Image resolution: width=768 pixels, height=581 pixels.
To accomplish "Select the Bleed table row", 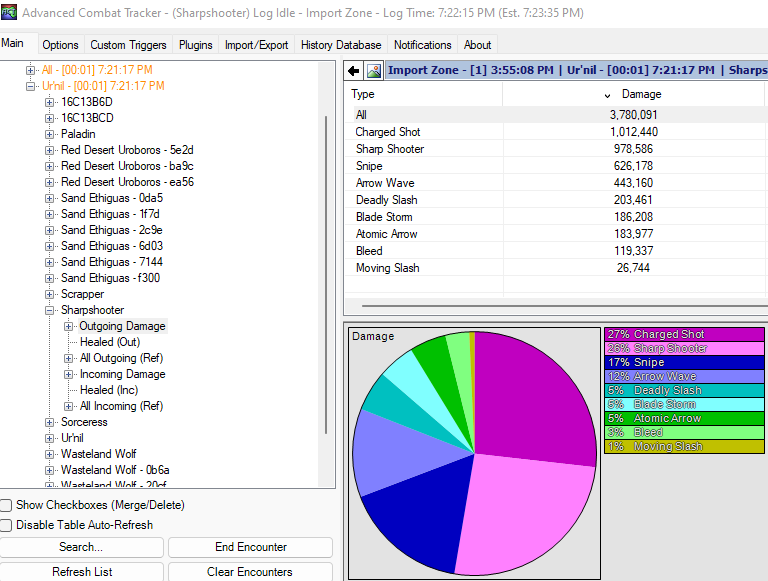I will coord(556,251).
